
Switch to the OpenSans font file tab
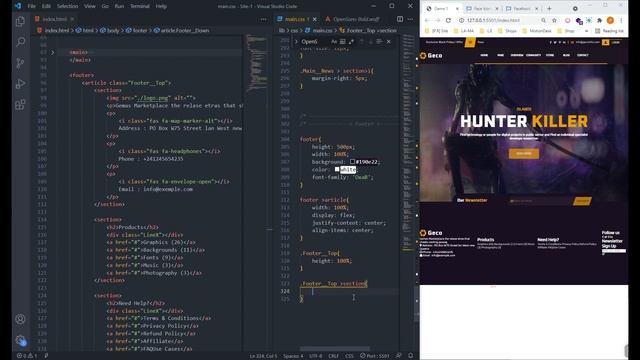coord(353,19)
